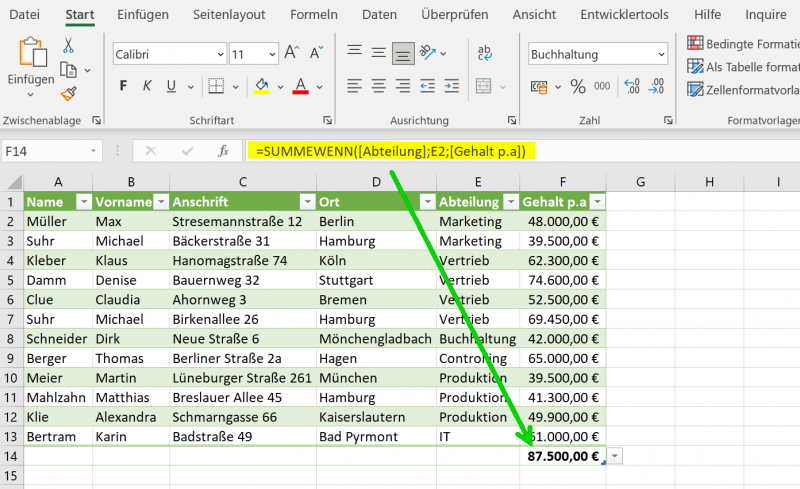Apply the red font color A
The image size is (800, 489).
(x=301, y=86)
